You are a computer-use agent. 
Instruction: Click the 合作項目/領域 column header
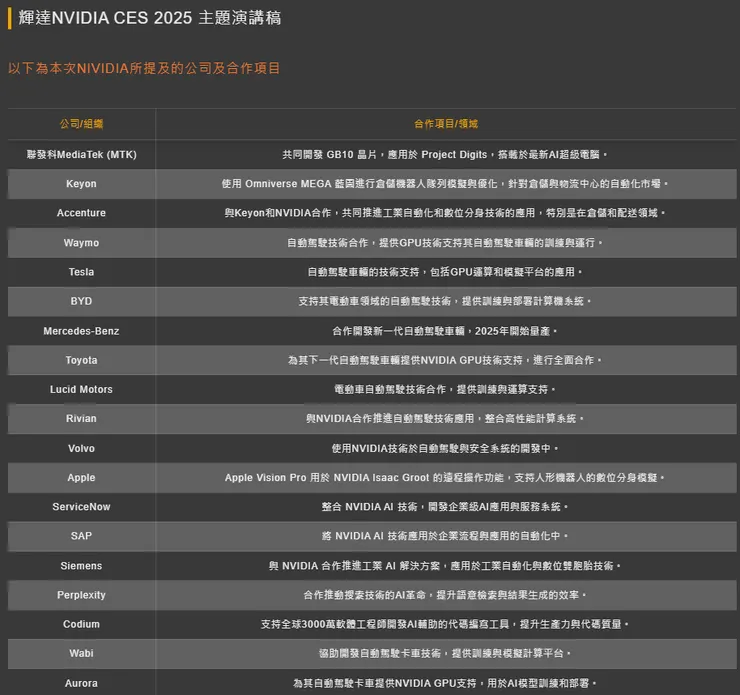446,124
